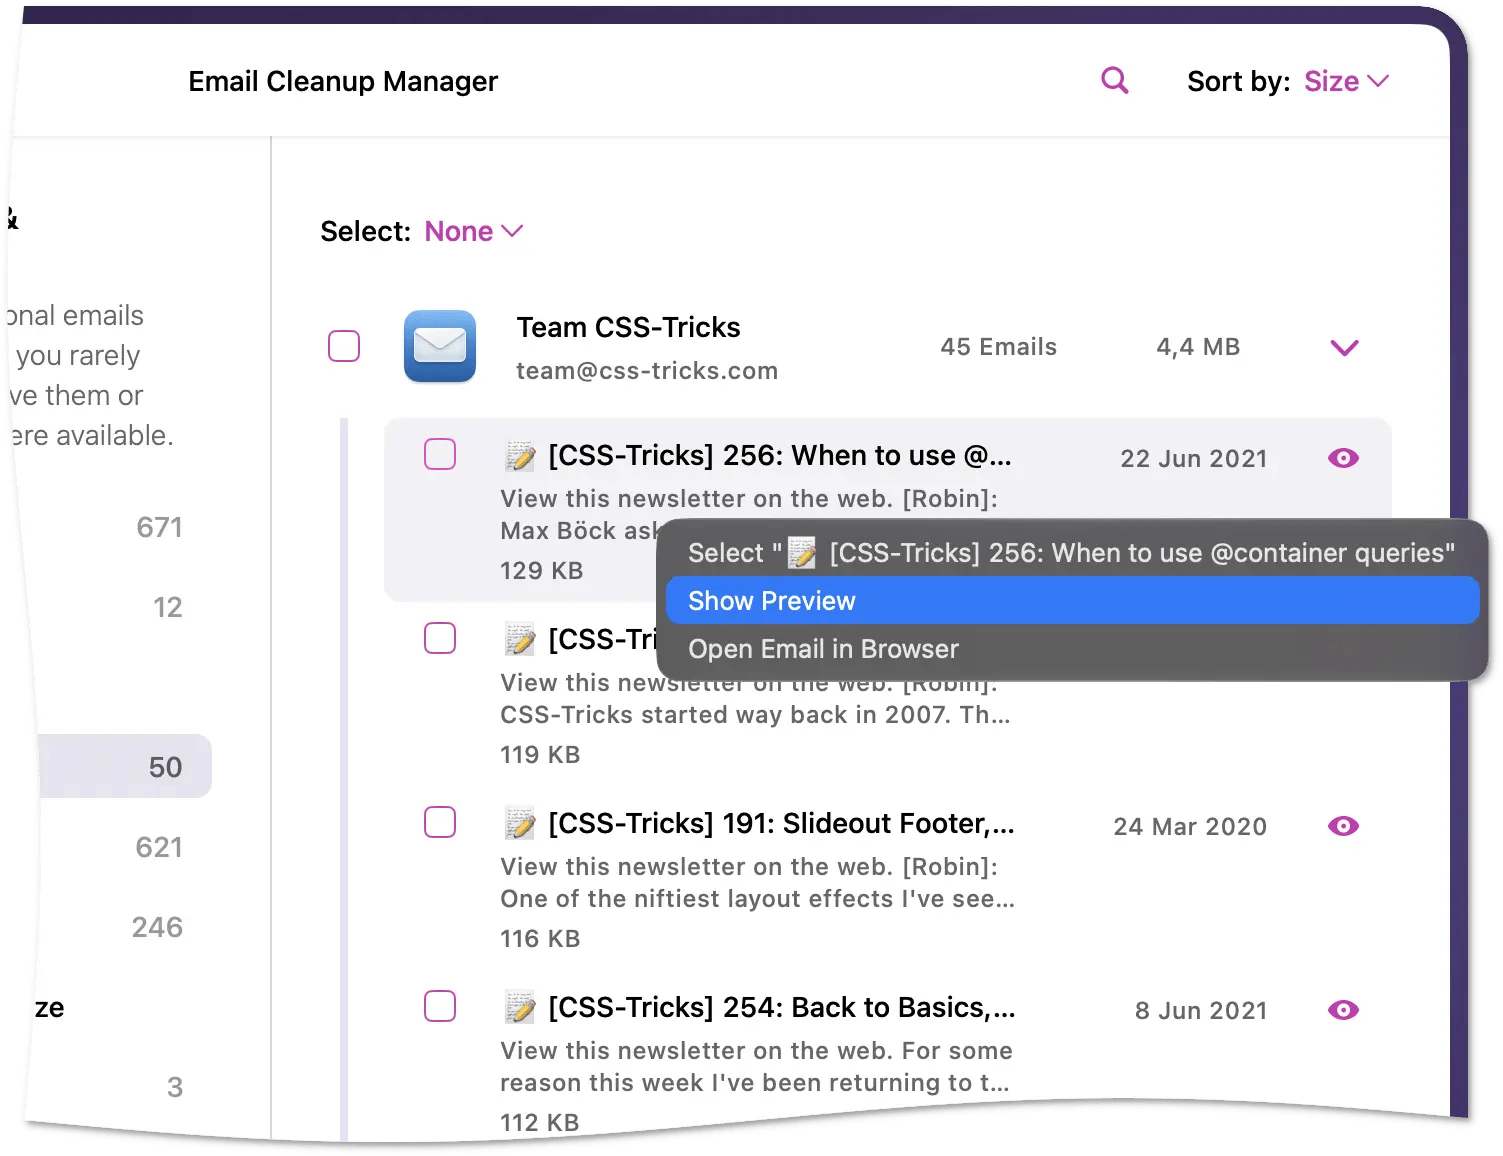Screen dimensions: 1503x1156
Task: Open the search magnifier icon
Action: (x=1114, y=80)
